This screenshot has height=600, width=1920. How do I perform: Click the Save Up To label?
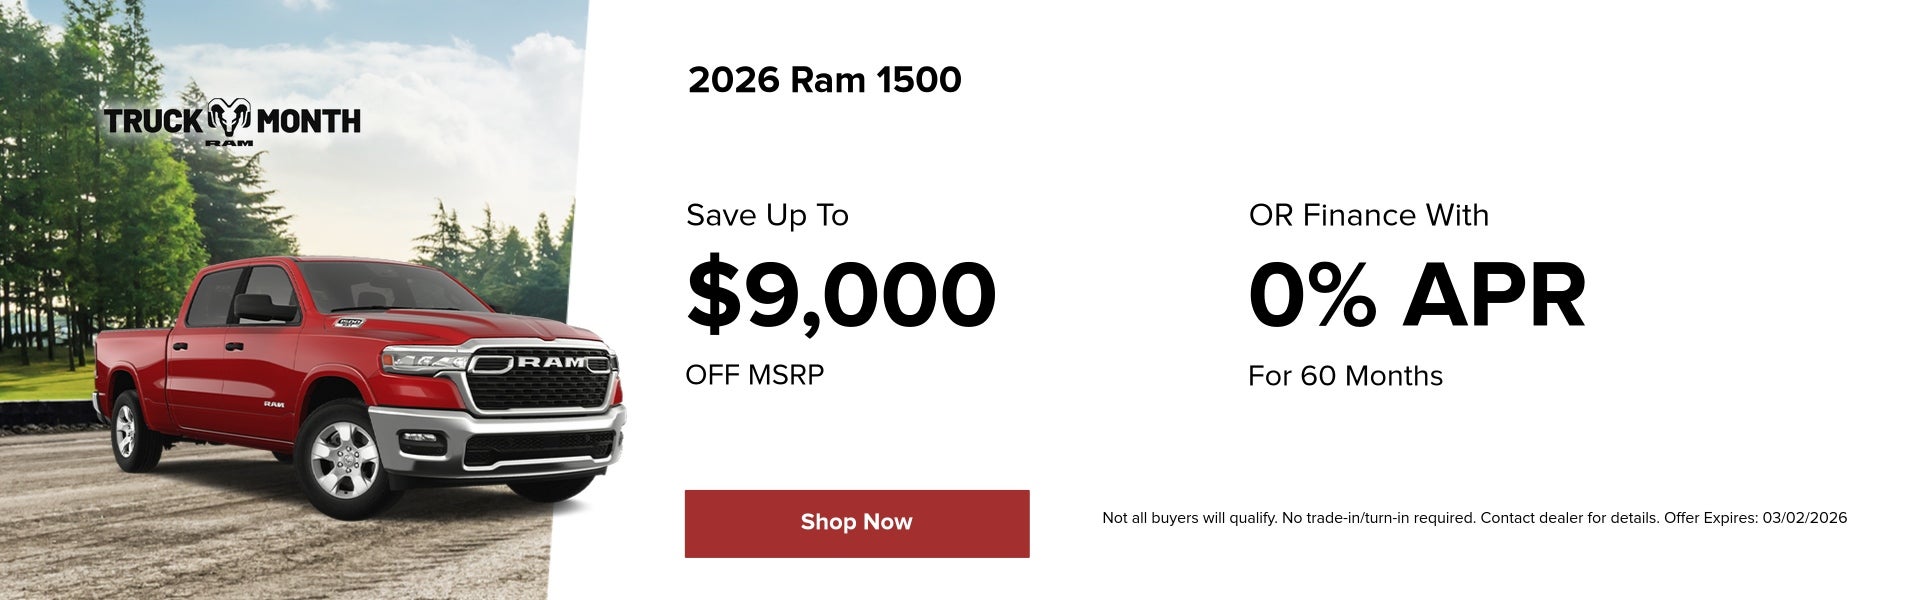pyautogui.click(x=767, y=215)
